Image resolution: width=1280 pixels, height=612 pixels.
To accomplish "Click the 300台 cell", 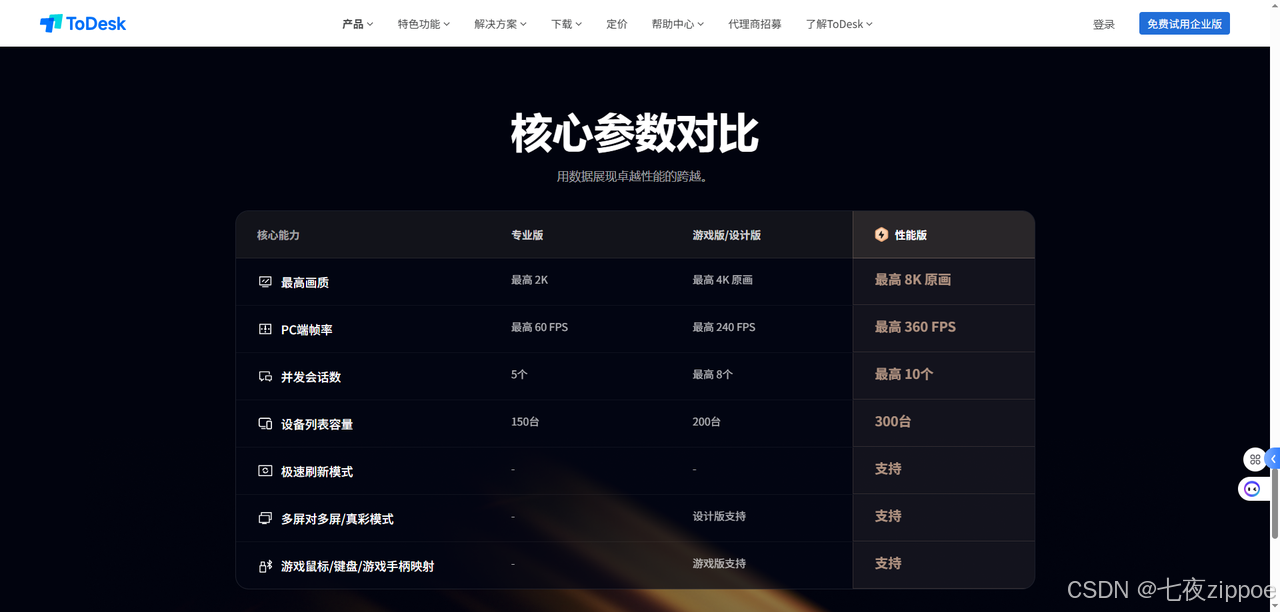I will [x=893, y=421].
